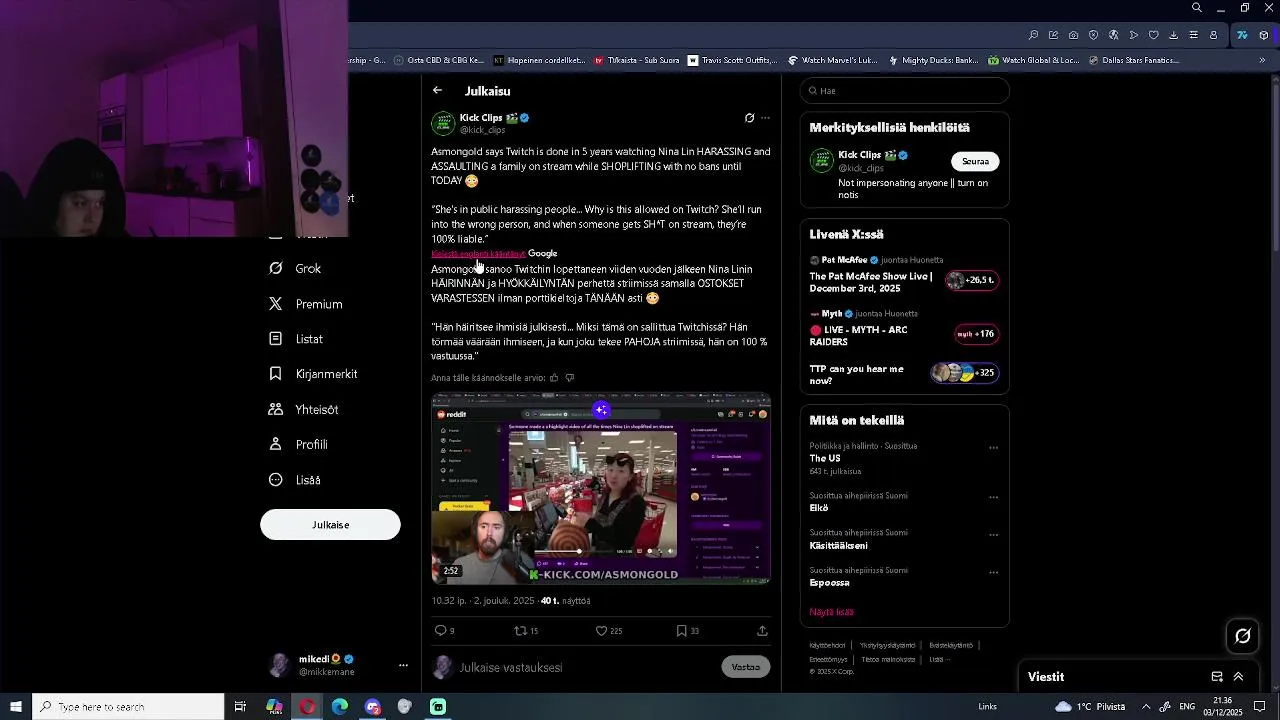Screen dimensions: 1280x720
Task: Open options for the Espoossa trend
Action: point(993,573)
